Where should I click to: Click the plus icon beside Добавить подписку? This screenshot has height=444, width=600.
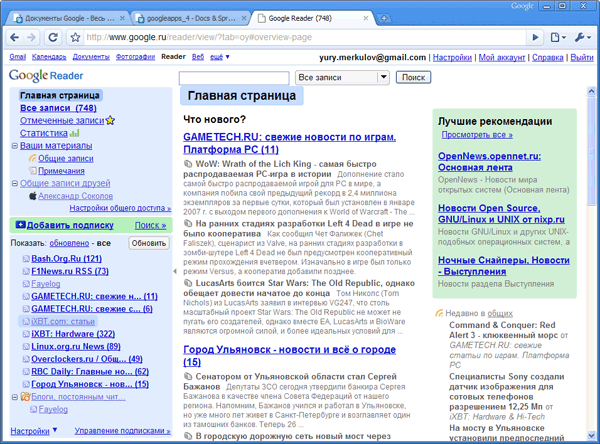pyautogui.click(x=20, y=225)
